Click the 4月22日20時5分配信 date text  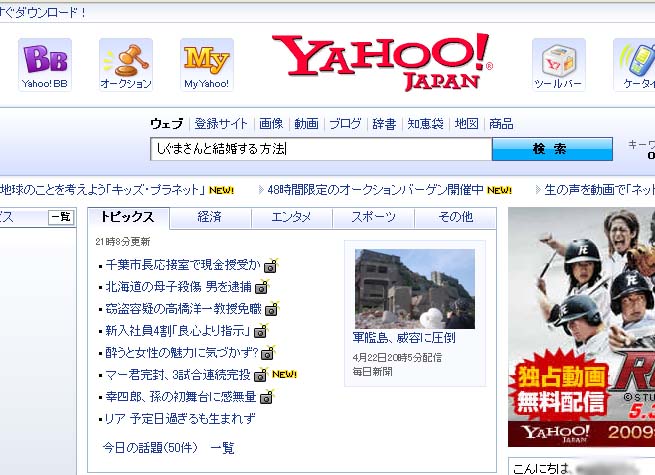pos(397,358)
